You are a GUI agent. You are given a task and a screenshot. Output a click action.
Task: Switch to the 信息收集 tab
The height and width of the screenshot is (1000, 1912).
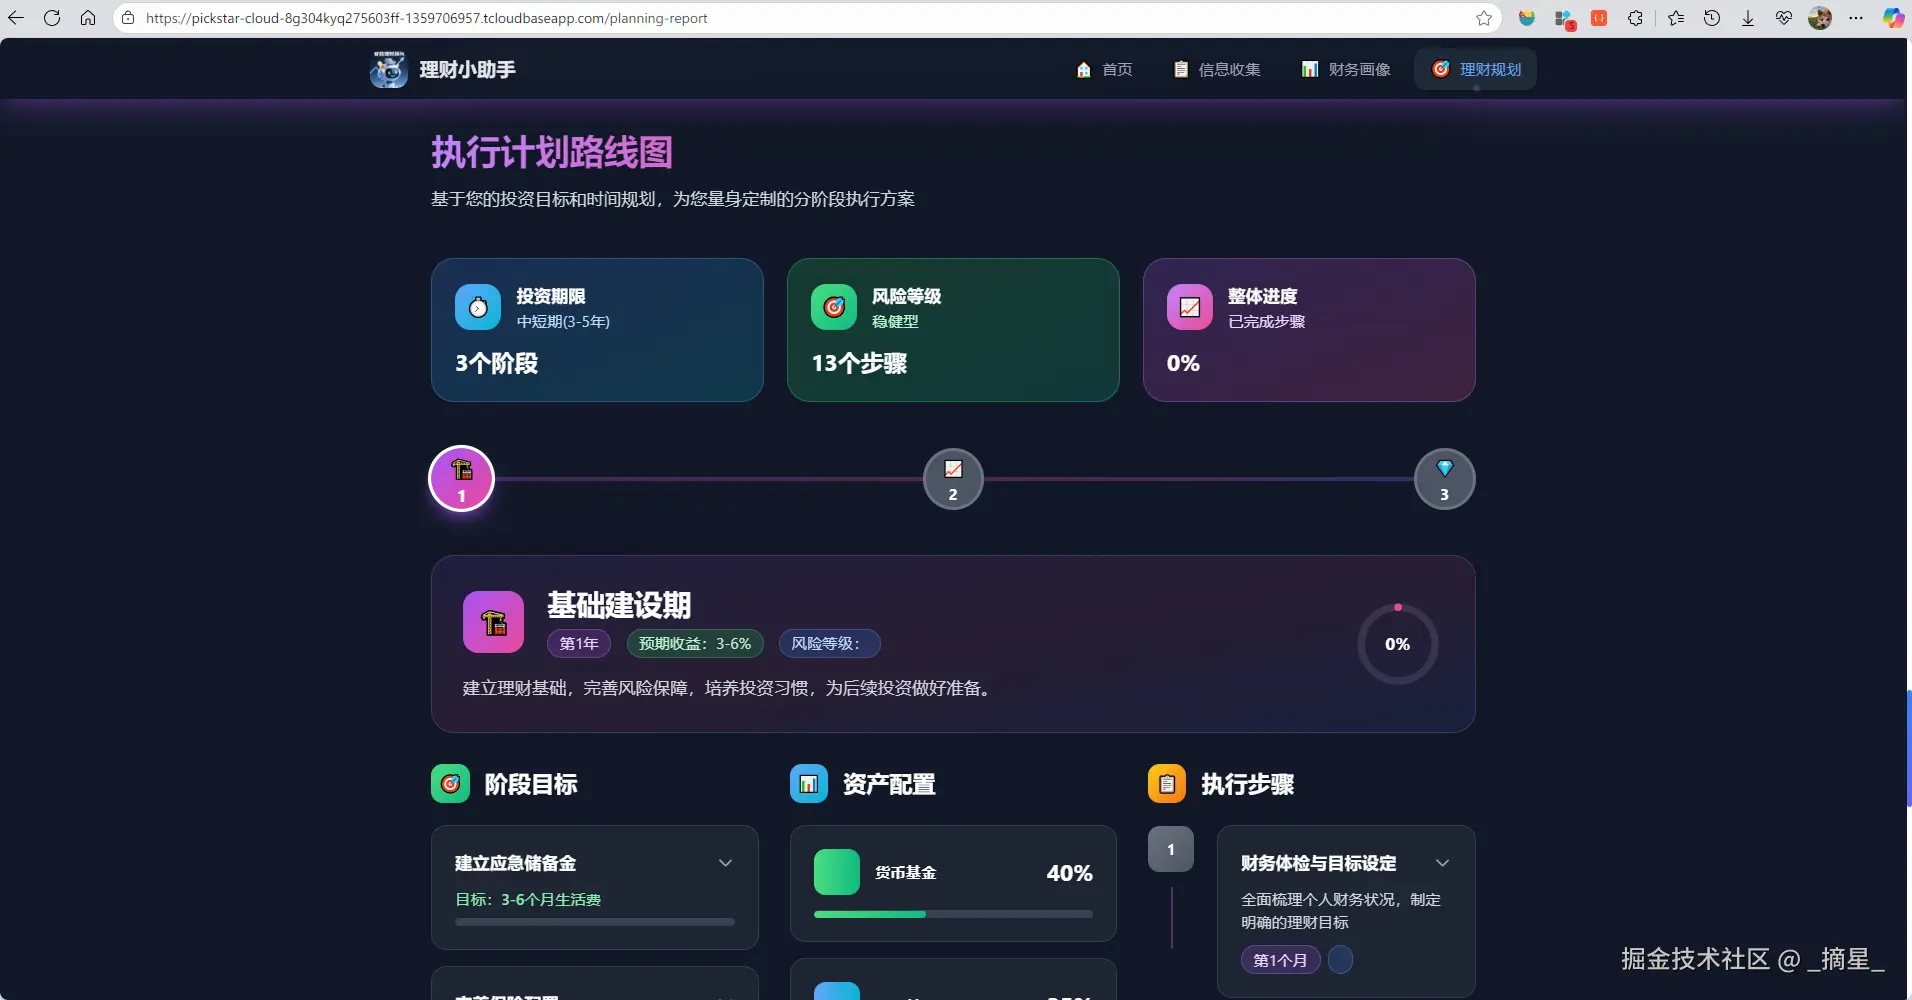(1217, 69)
